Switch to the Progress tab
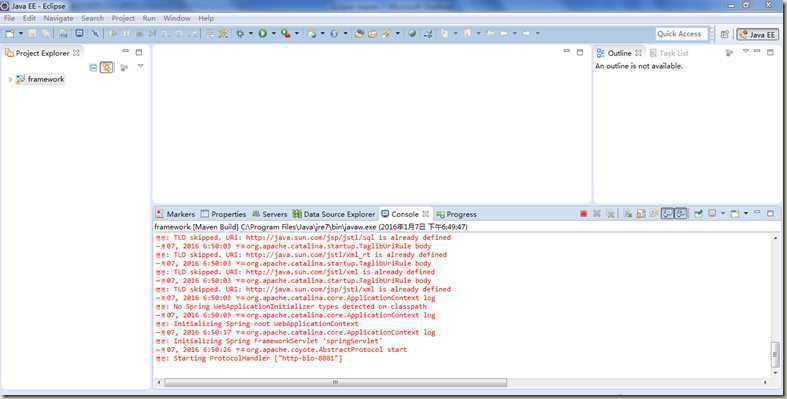Viewport: 787px width, 399px height. tap(457, 214)
